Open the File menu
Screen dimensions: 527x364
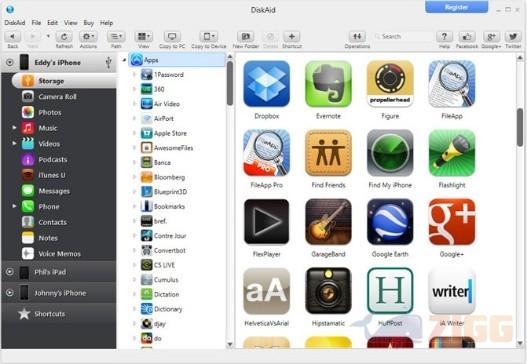36,23
